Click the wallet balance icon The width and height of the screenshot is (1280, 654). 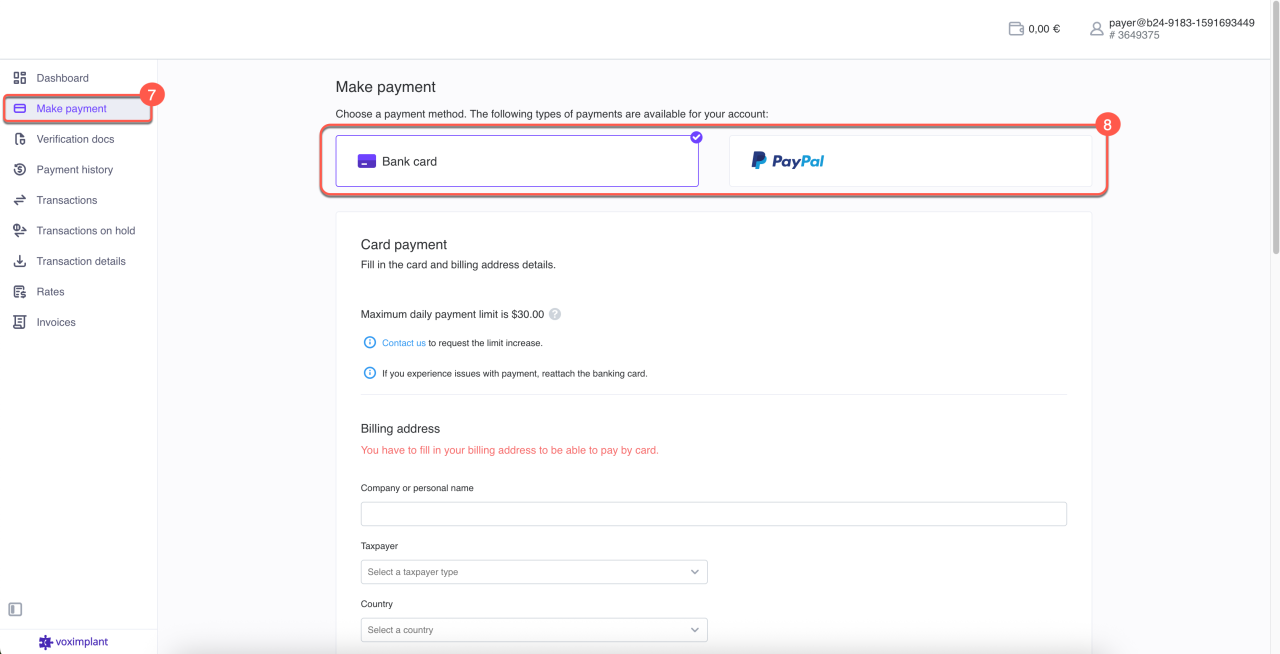(1016, 29)
